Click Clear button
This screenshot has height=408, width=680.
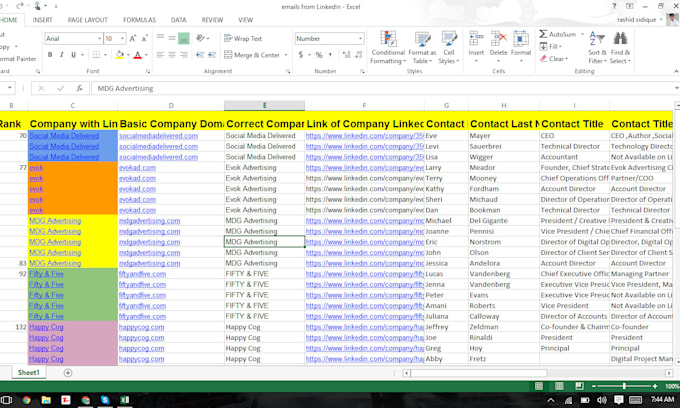click(554, 59)
